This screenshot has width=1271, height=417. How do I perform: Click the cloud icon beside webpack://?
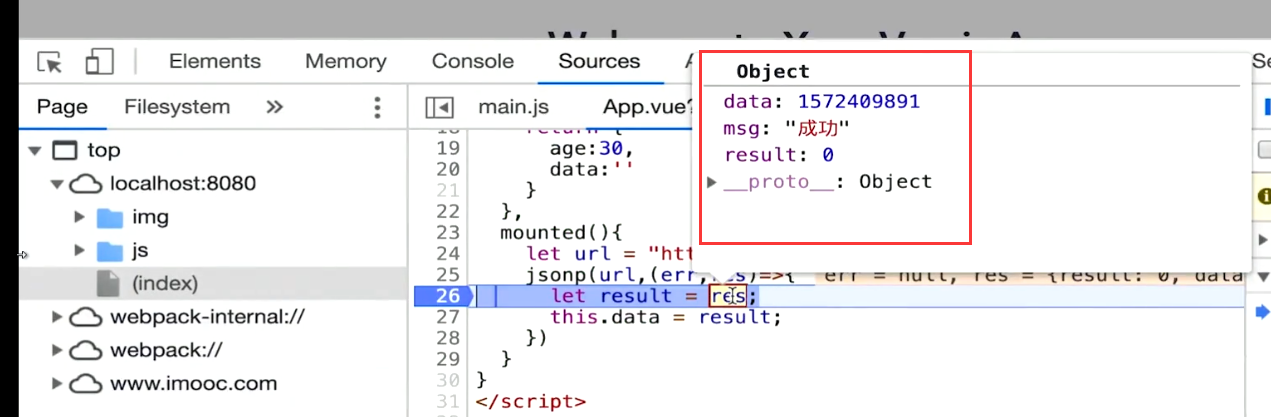pyautogui.click(x=87, y=350)
